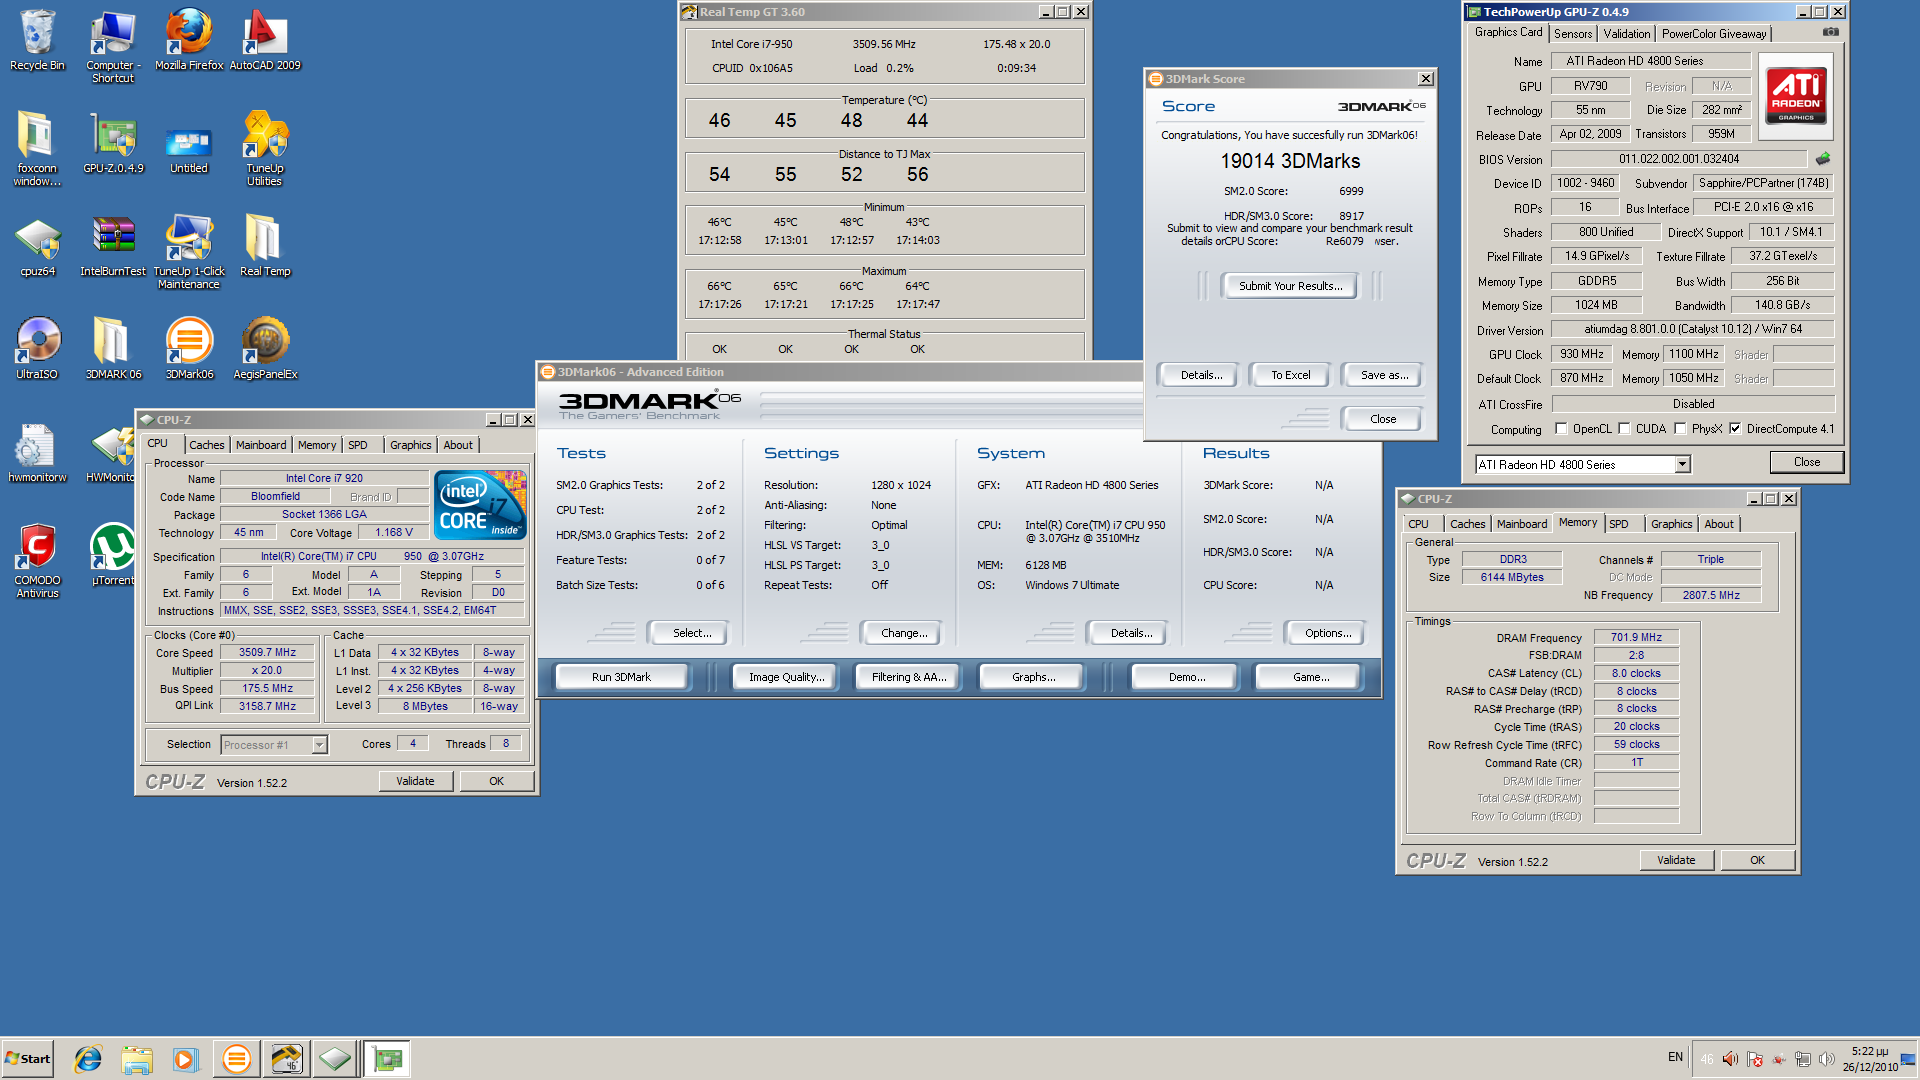This screenshot has height=1080, width=1920.
Task: Switch to Real Temp taskbar button
Action: point(286,1059)
